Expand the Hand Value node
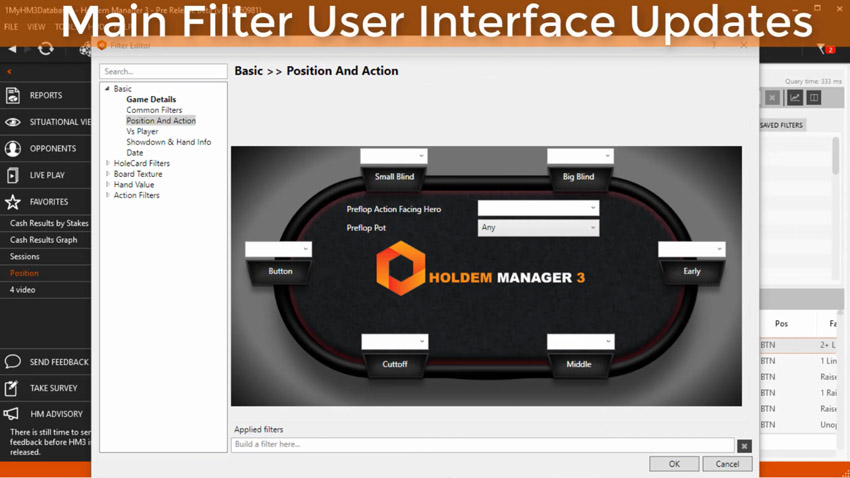The height and width of the screenshot is (478, 850). [108, 184]
